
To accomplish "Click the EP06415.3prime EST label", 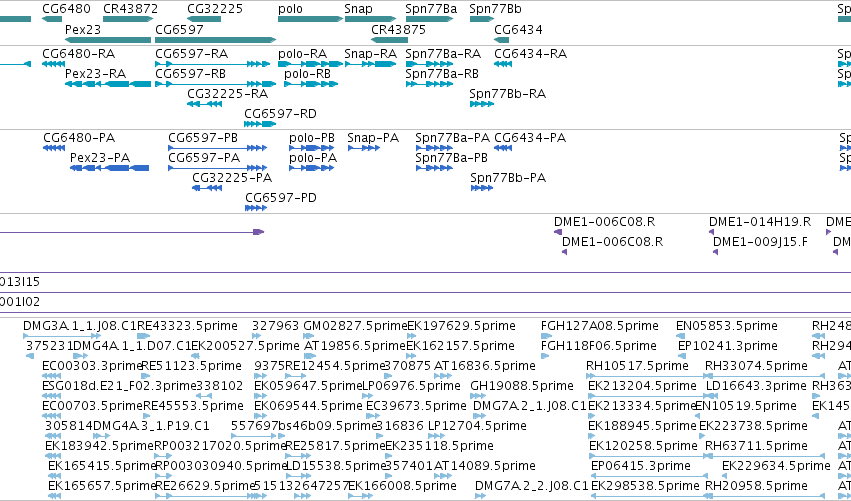I will coord(640,466).
